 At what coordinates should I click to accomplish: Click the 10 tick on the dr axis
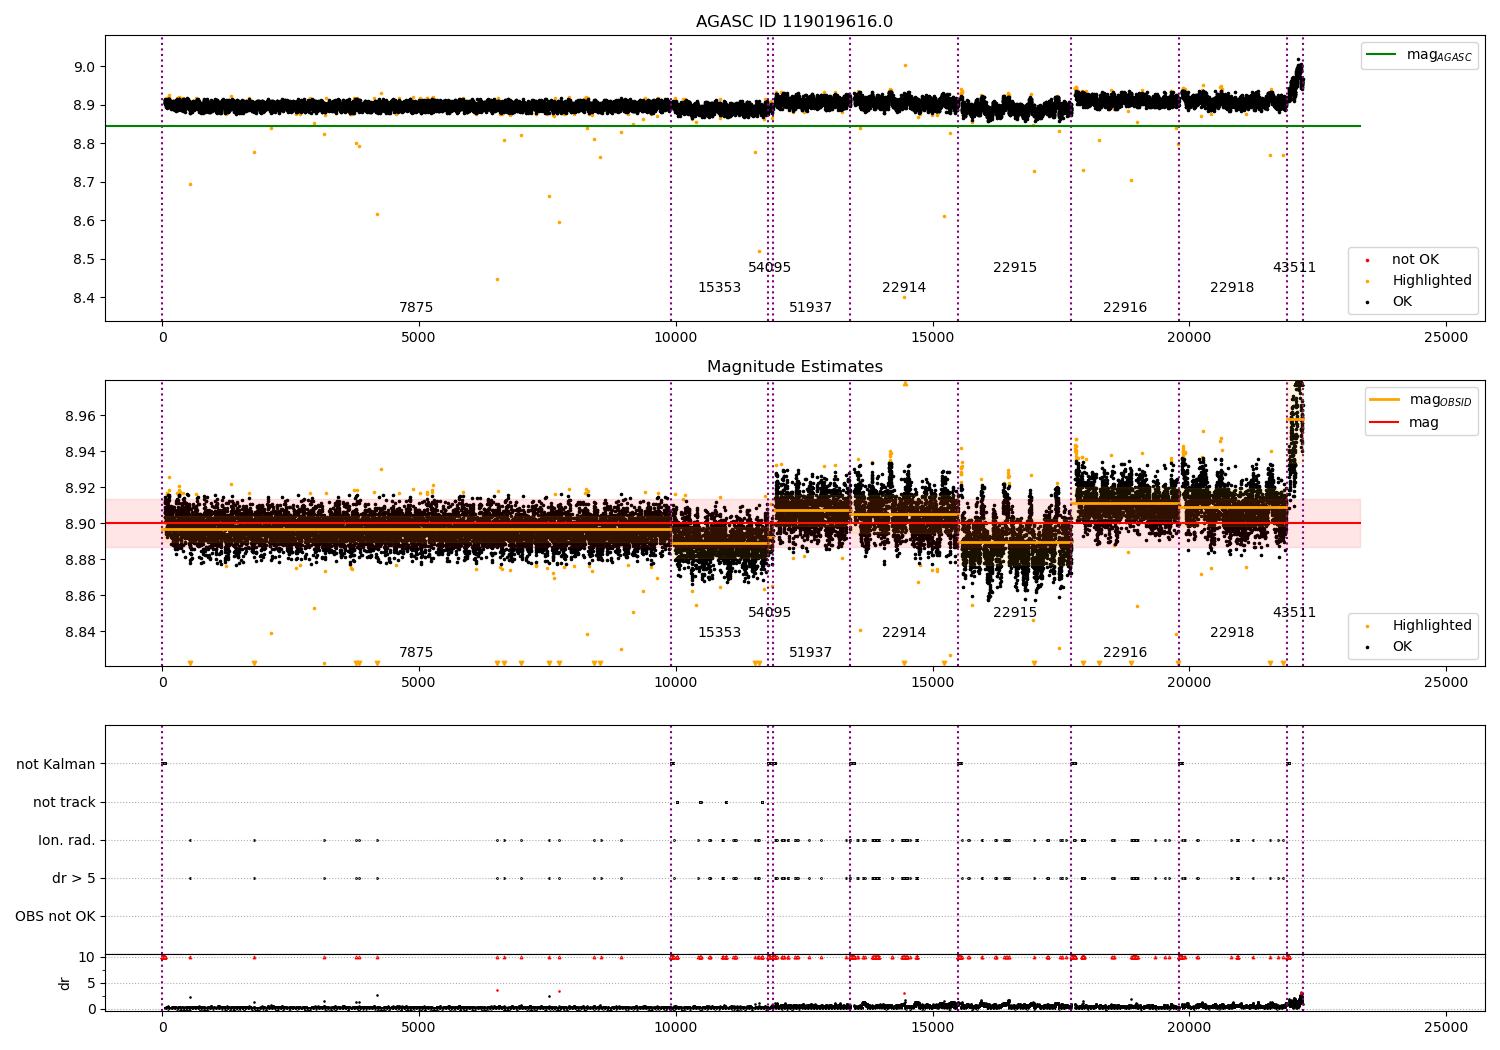(x=87, y=958)
